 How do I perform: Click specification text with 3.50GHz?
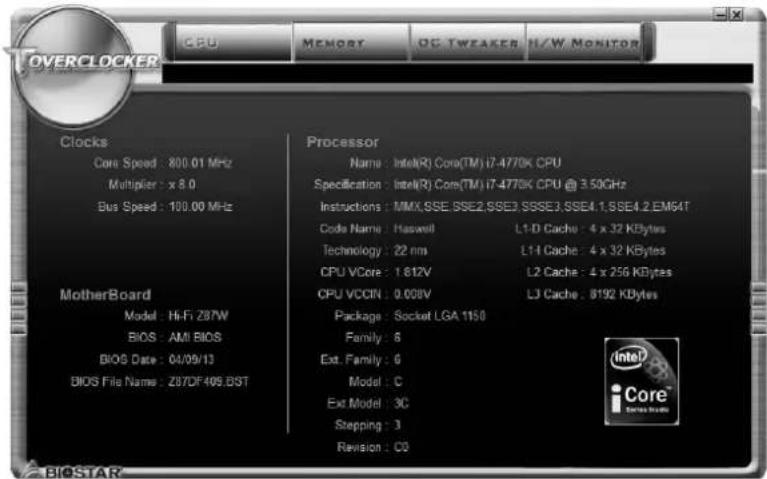coord(510,184)
